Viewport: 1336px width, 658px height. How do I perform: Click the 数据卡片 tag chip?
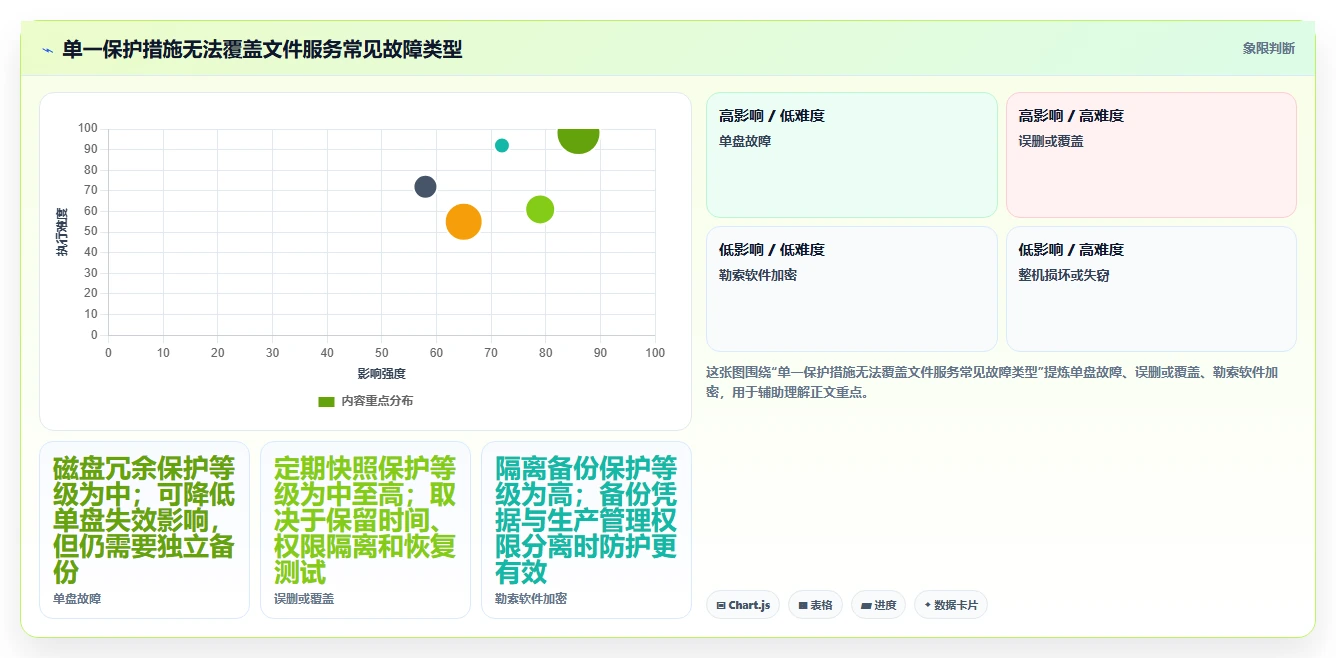951,605
